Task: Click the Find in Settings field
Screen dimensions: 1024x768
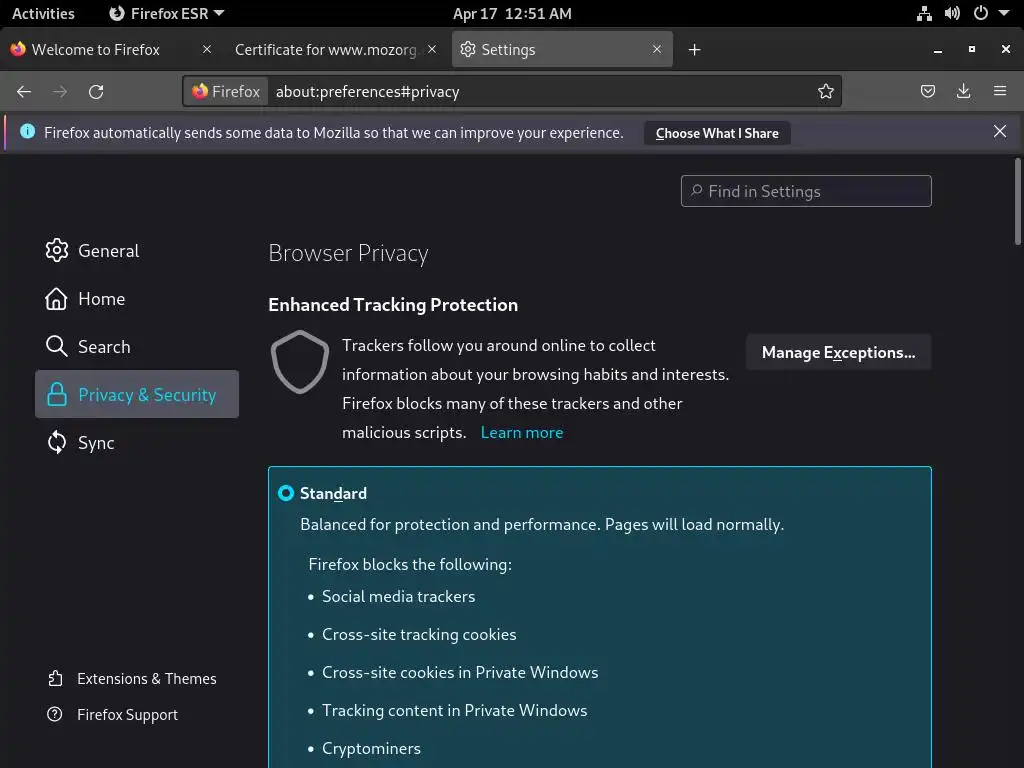Action: point(806,191)
